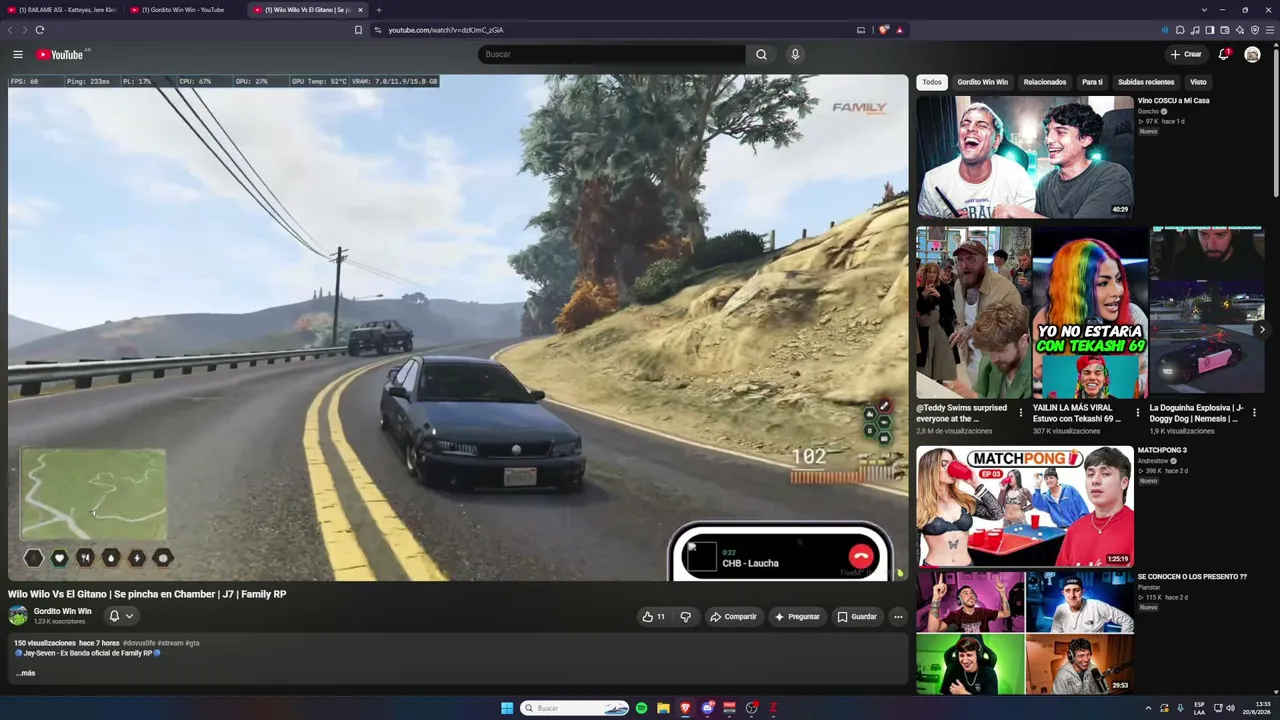
Task: Click the Crear button
Action: click(x=1185, y=54)
